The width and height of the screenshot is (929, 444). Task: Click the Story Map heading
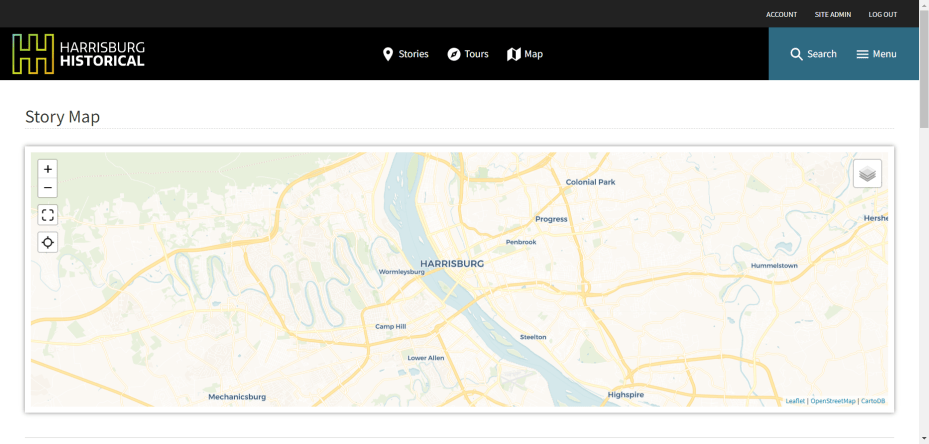[x=62, y=117]
